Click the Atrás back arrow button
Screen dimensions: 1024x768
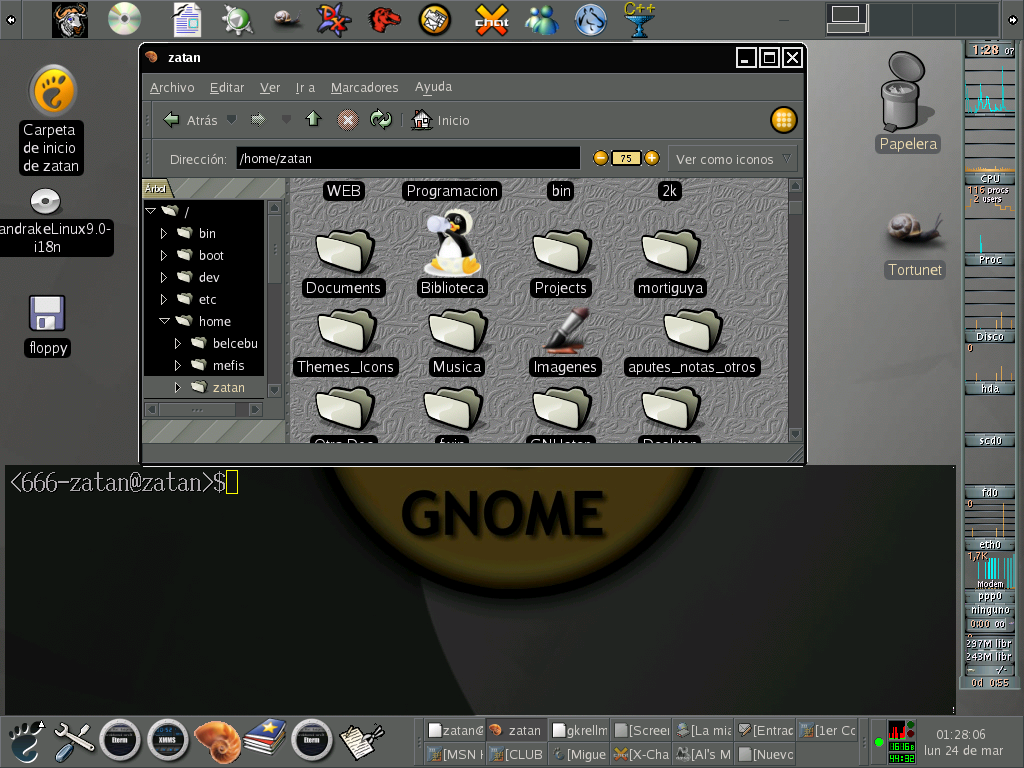(x=190, y=120)
